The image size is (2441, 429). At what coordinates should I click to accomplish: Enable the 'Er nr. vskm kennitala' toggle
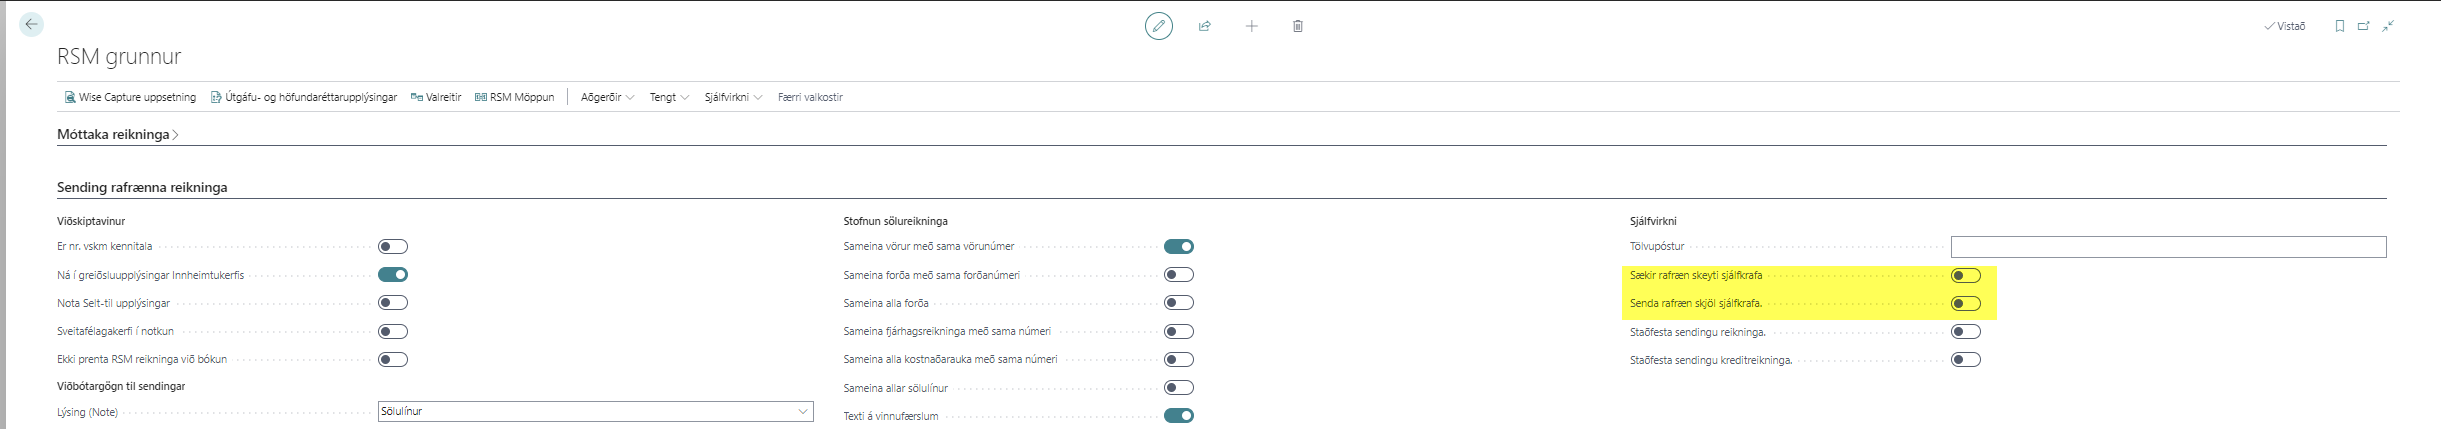[393, 247]
